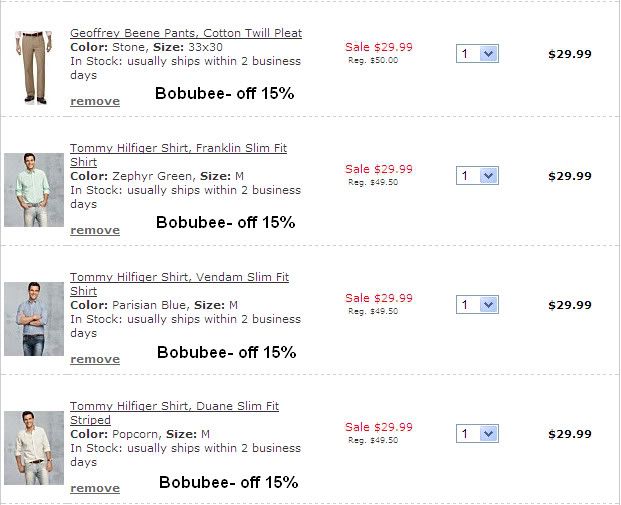The height and width of the screenshot is (505, 621).
Task: Remove Geoffrey Beene Pants from cart
Action: pyautogui.click(x=95, y=101)
